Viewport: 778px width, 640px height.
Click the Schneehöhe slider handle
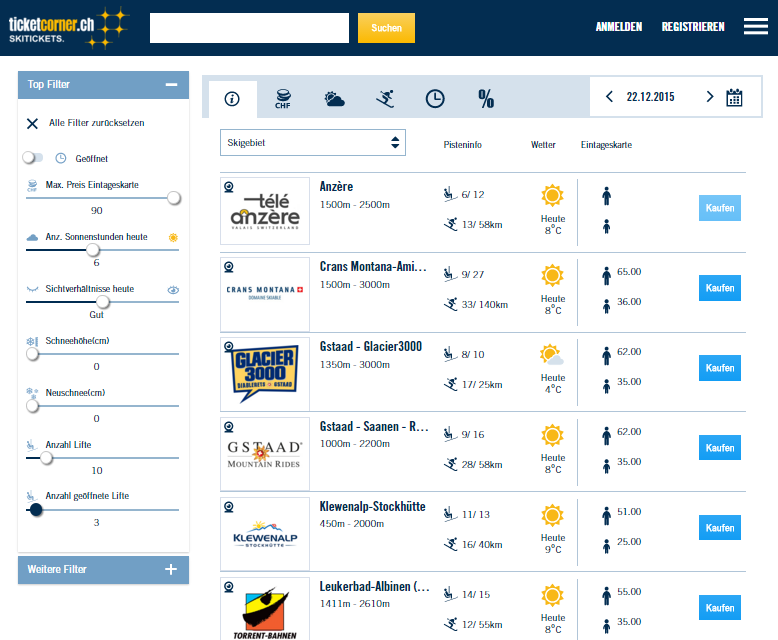pyautogui.click(x=33, y=354)
